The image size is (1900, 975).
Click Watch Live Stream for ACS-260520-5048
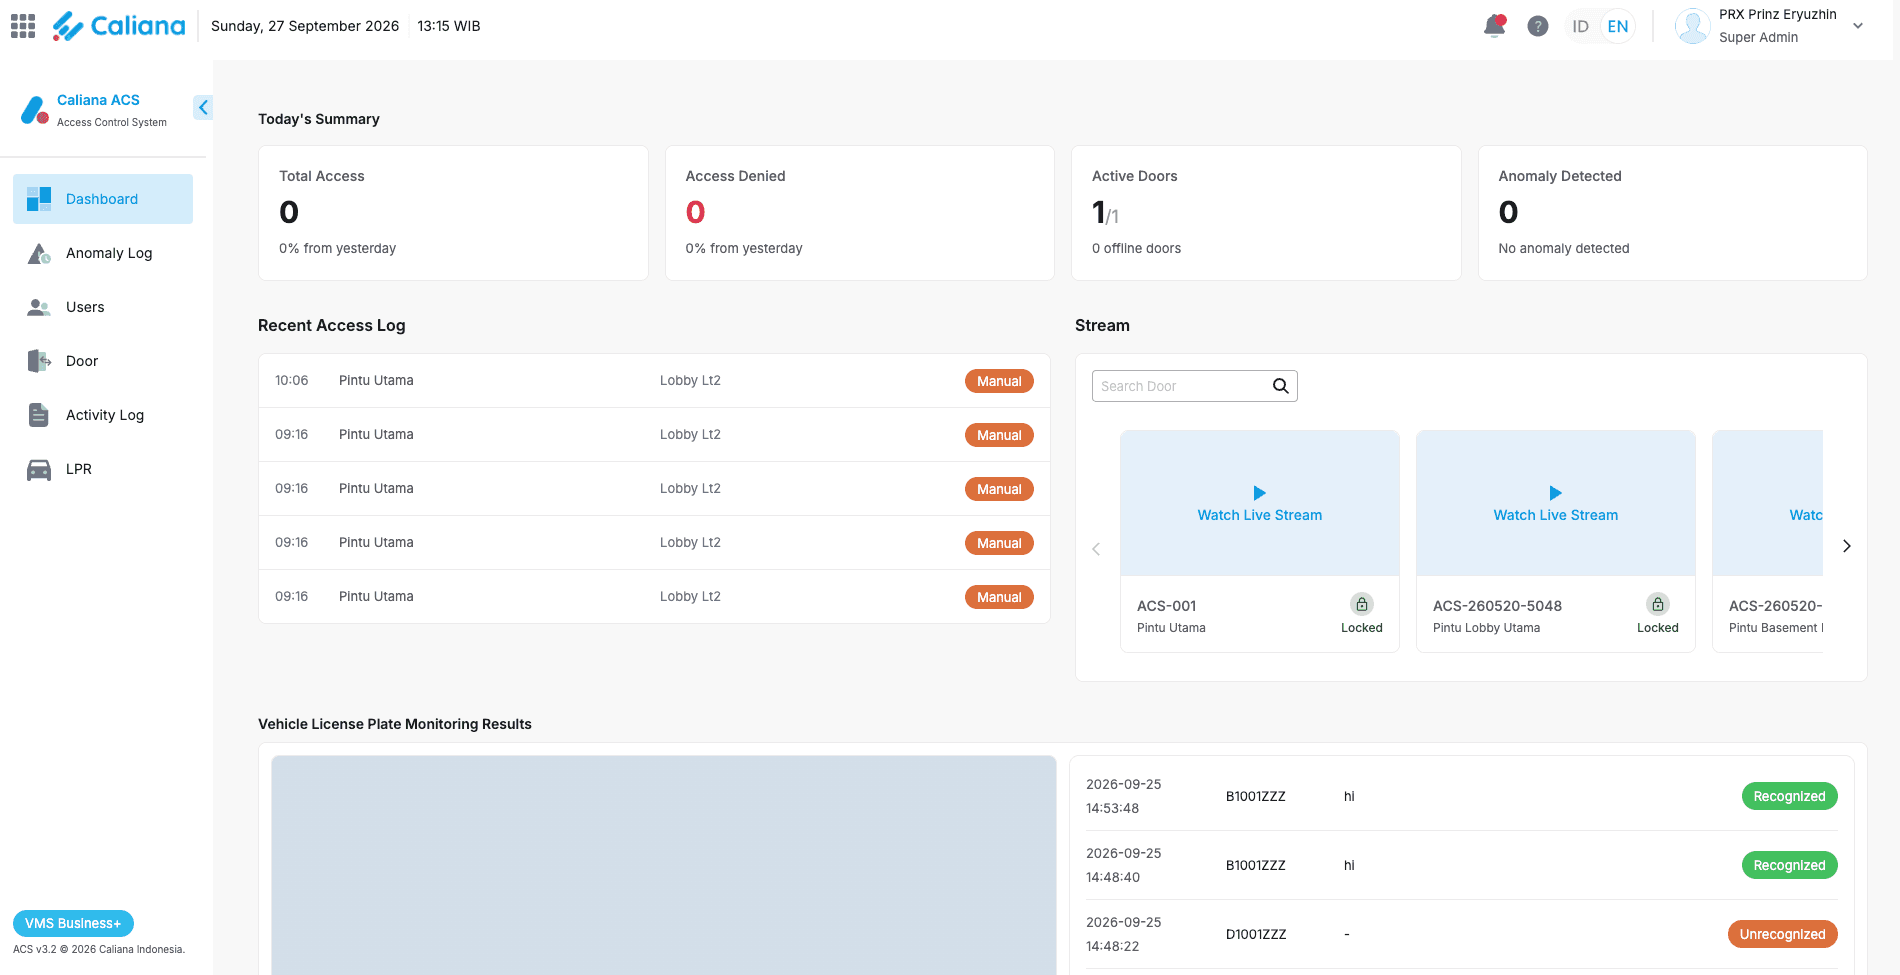coord(1556,515)
